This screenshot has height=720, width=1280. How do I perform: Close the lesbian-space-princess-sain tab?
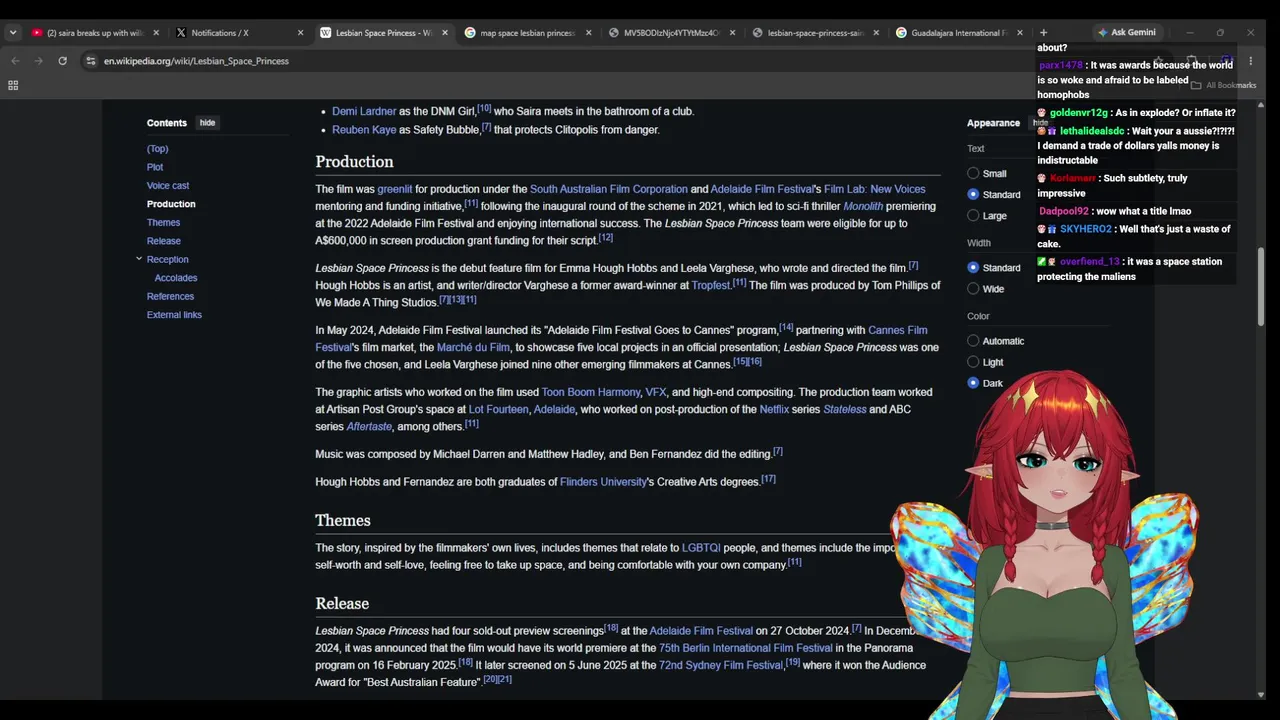[x=876, y=33]
